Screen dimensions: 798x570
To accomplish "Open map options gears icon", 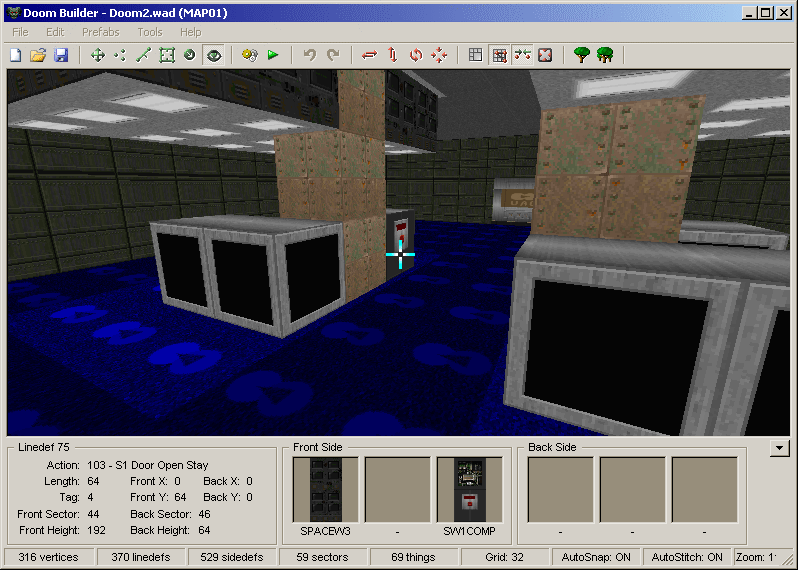I will click(x=250, y=55).
